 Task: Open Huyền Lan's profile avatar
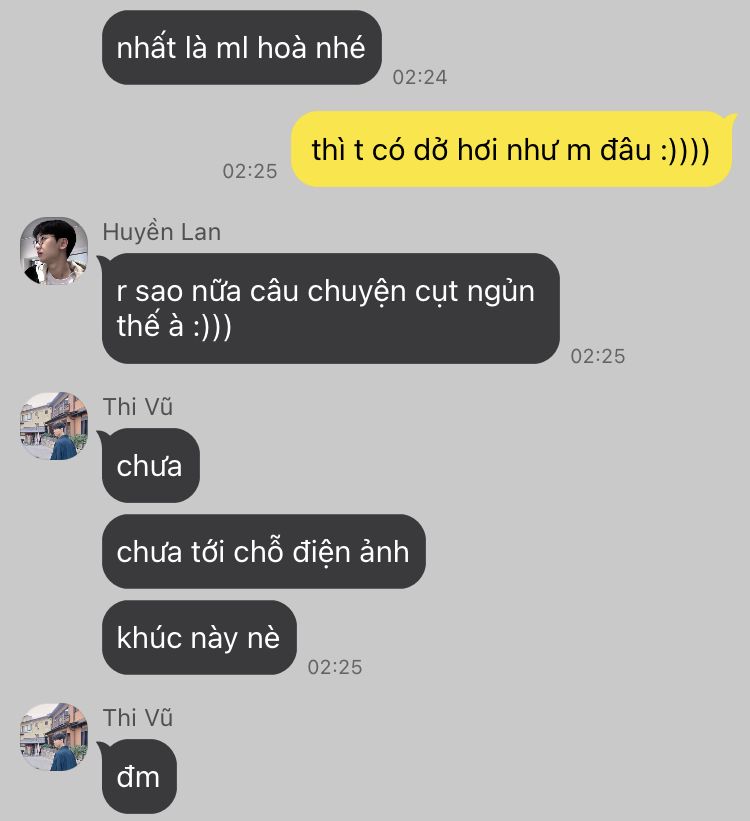coord(54,251)
